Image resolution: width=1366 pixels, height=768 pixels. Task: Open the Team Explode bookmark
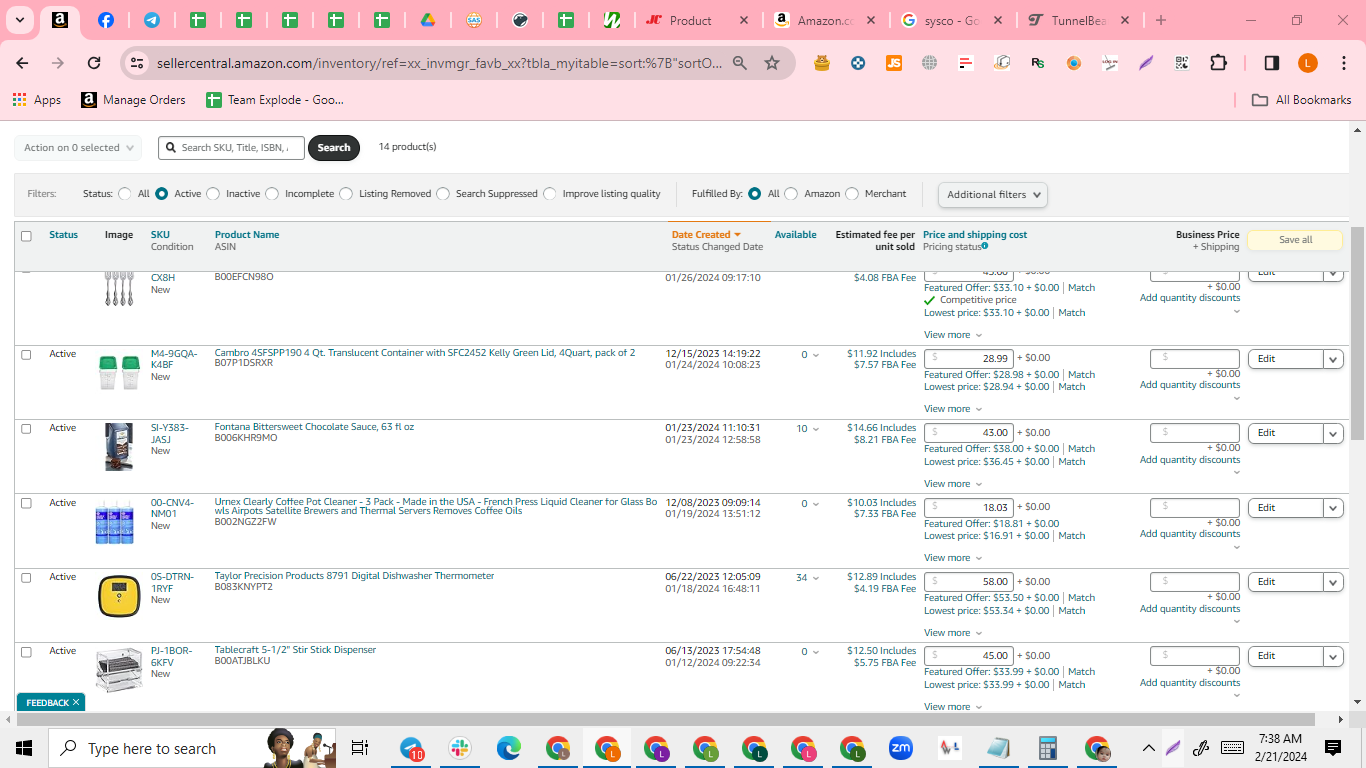(x=275, y=100)
